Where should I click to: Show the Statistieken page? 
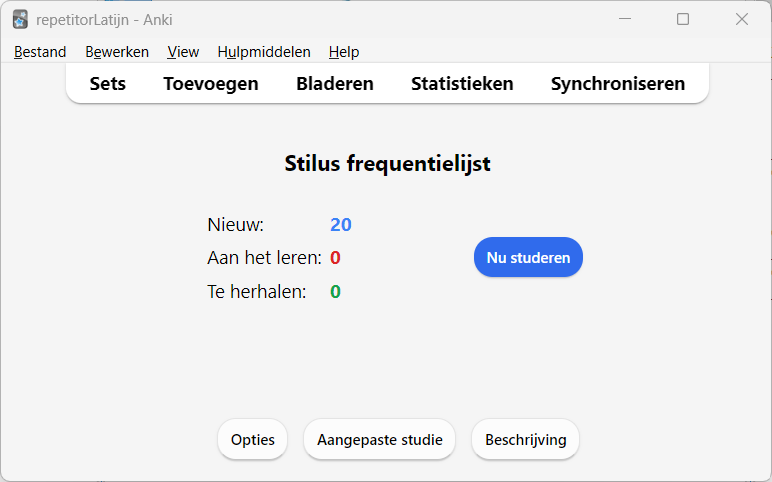(462, 84)
